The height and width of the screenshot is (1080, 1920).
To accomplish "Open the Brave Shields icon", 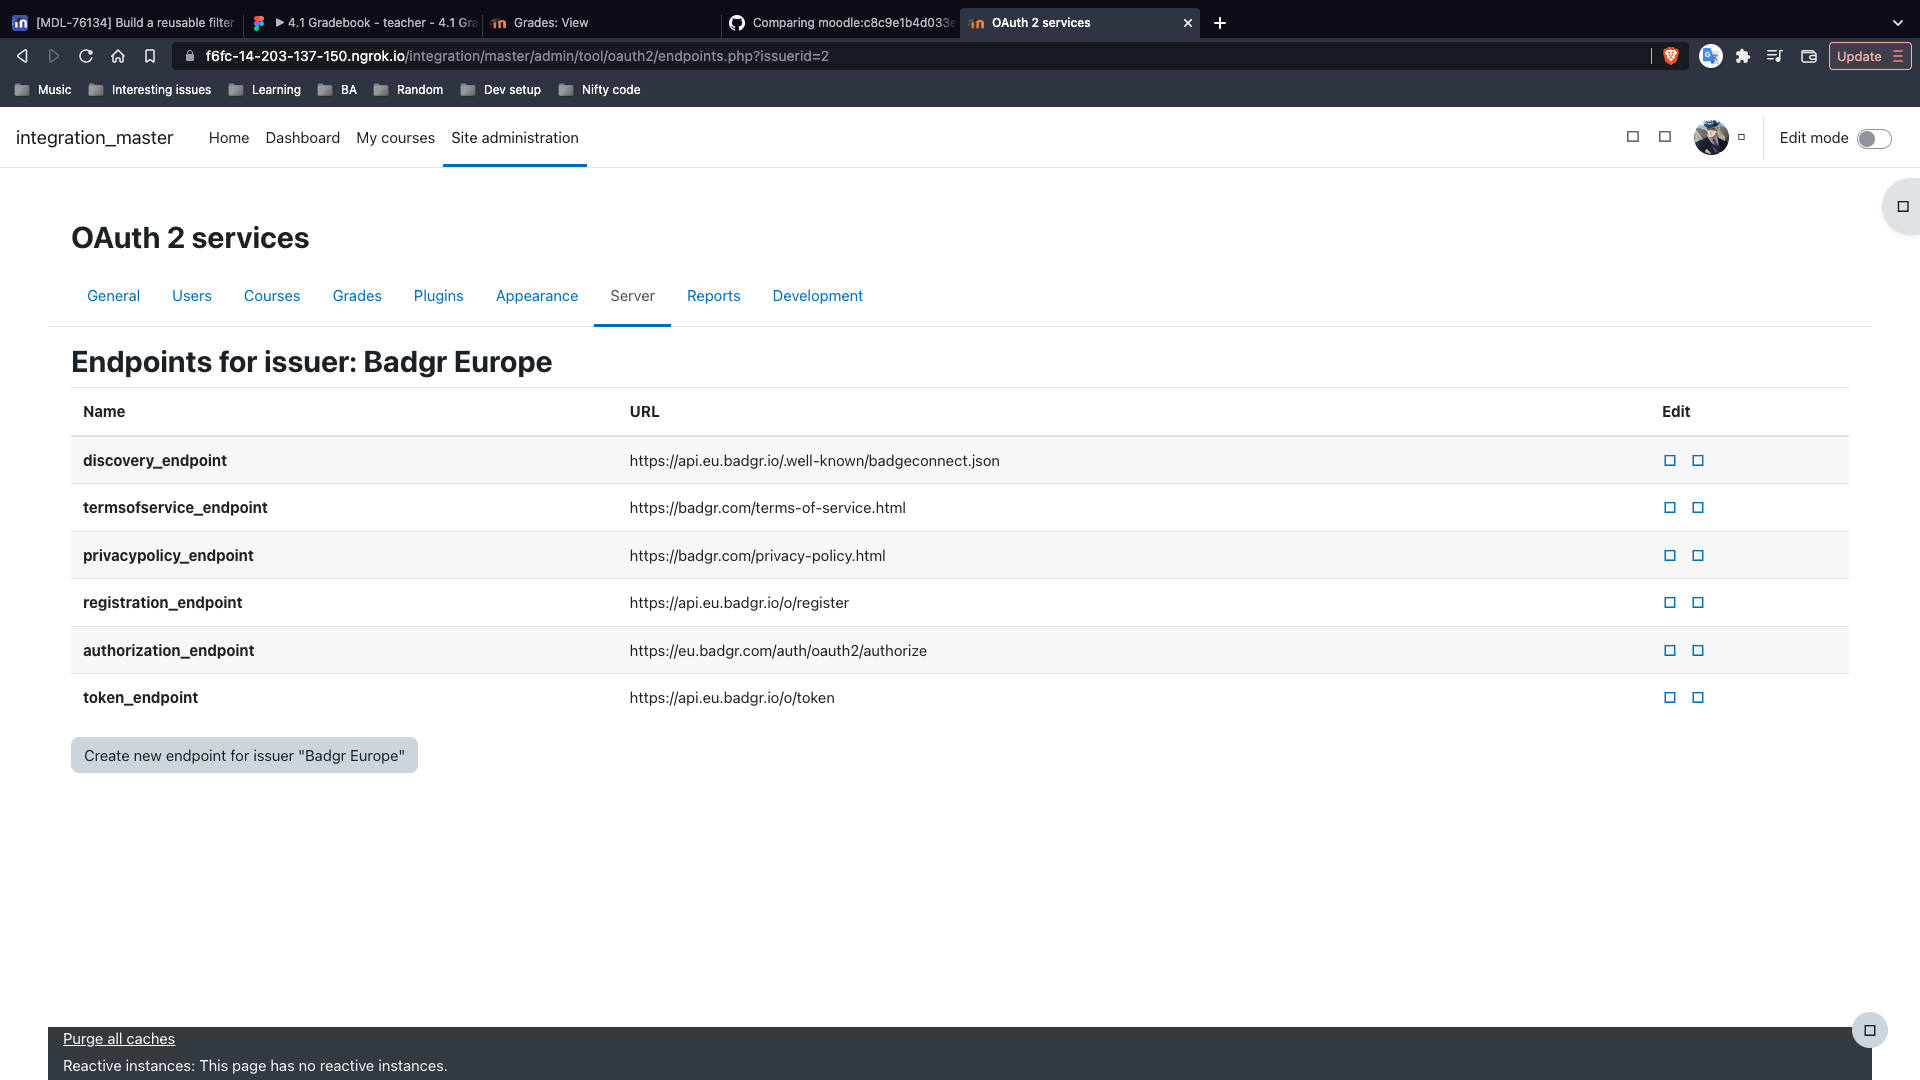I will pos(1670,56).
